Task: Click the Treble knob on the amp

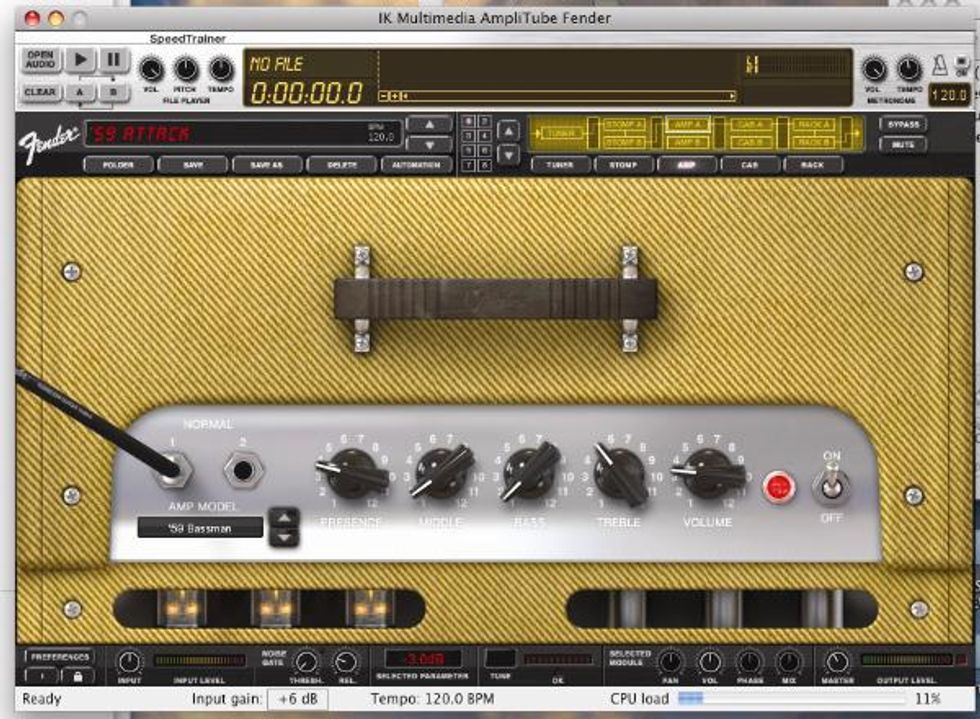Action: pyautogui.click(x=620, y=474)
